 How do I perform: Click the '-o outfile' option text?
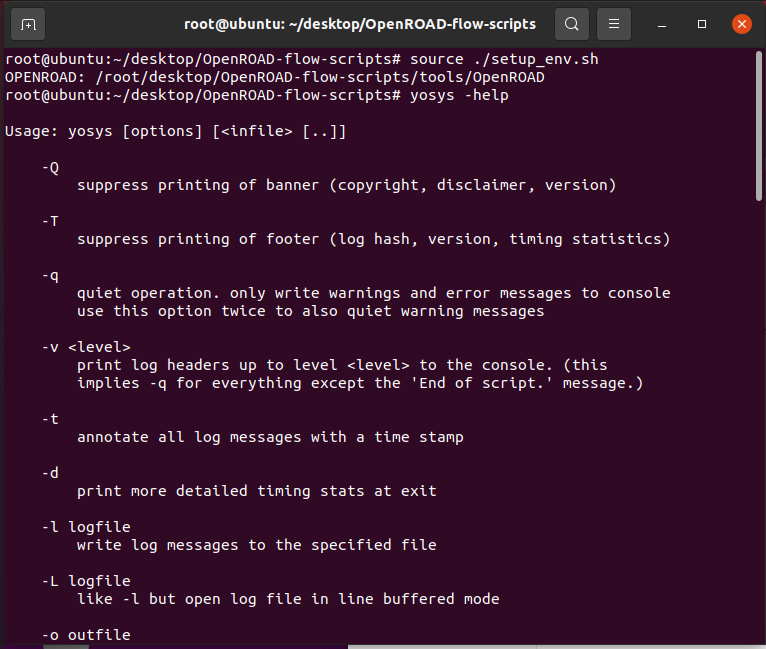pos(86,635)
